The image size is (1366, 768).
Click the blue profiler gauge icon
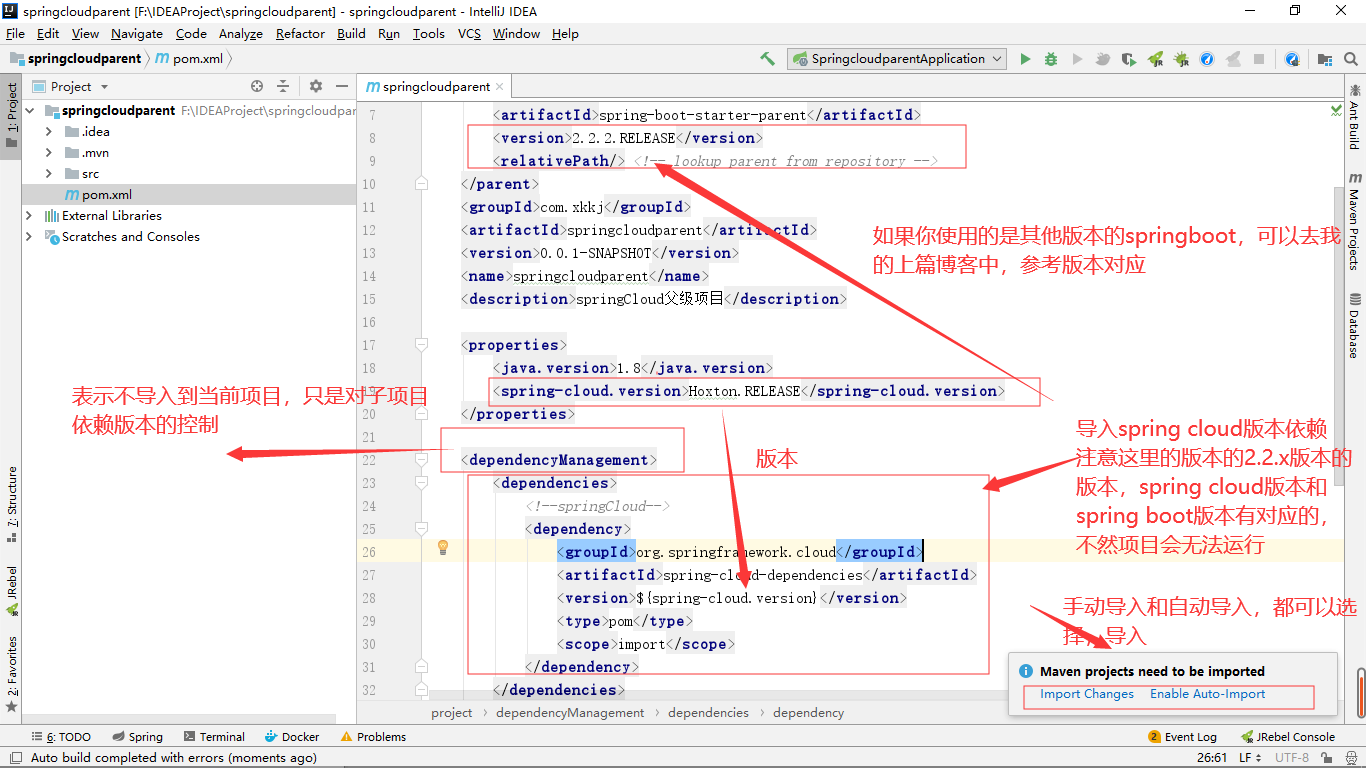coord(1207,59)
